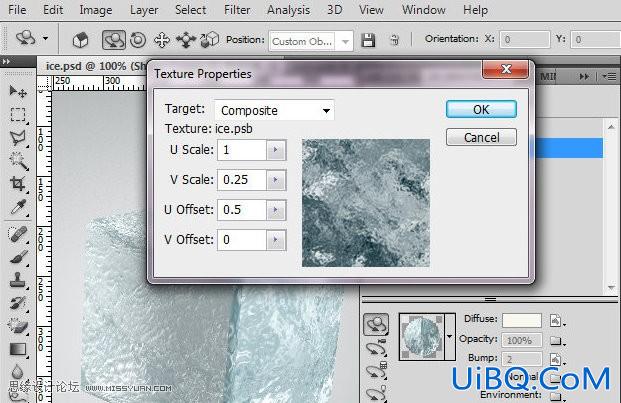Collapse the 3D panel with double arrows

[584, 76]
